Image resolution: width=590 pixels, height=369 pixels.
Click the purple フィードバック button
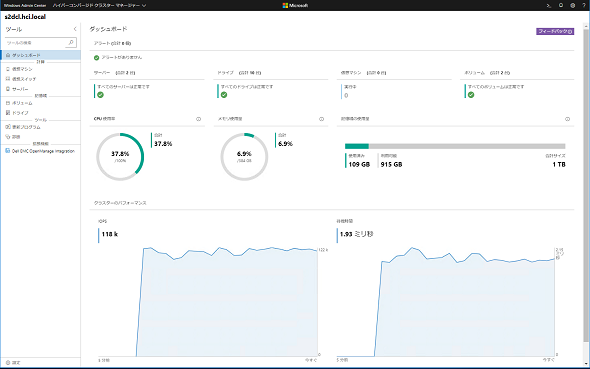[555, 31]
